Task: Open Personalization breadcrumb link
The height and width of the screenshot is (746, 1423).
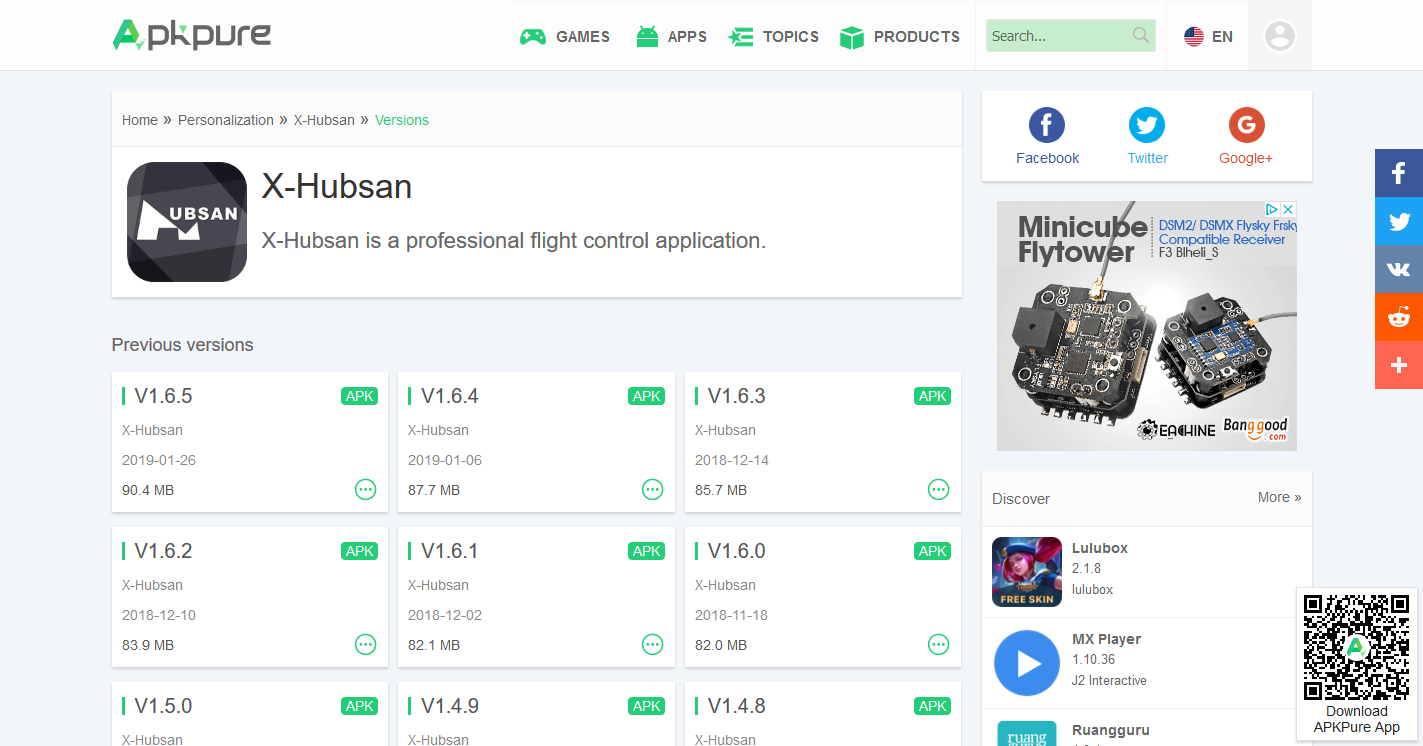Action: 226,120
